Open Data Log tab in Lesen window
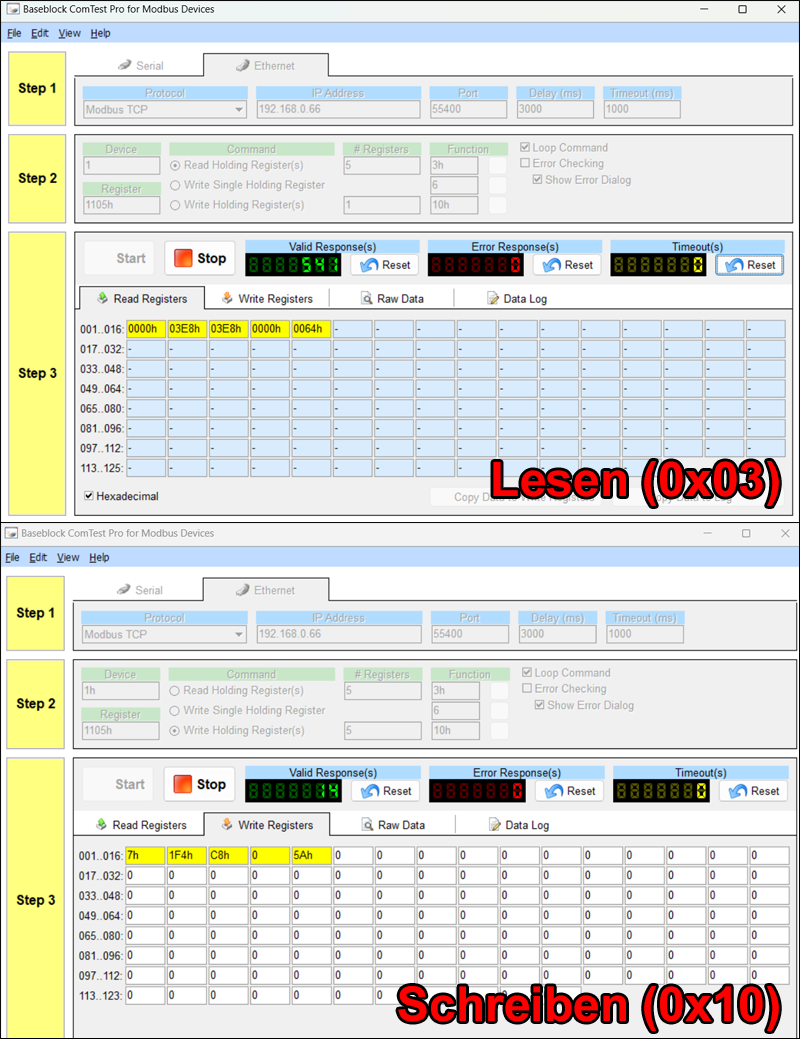800x1039 pixels. click(x=517, y=298)
